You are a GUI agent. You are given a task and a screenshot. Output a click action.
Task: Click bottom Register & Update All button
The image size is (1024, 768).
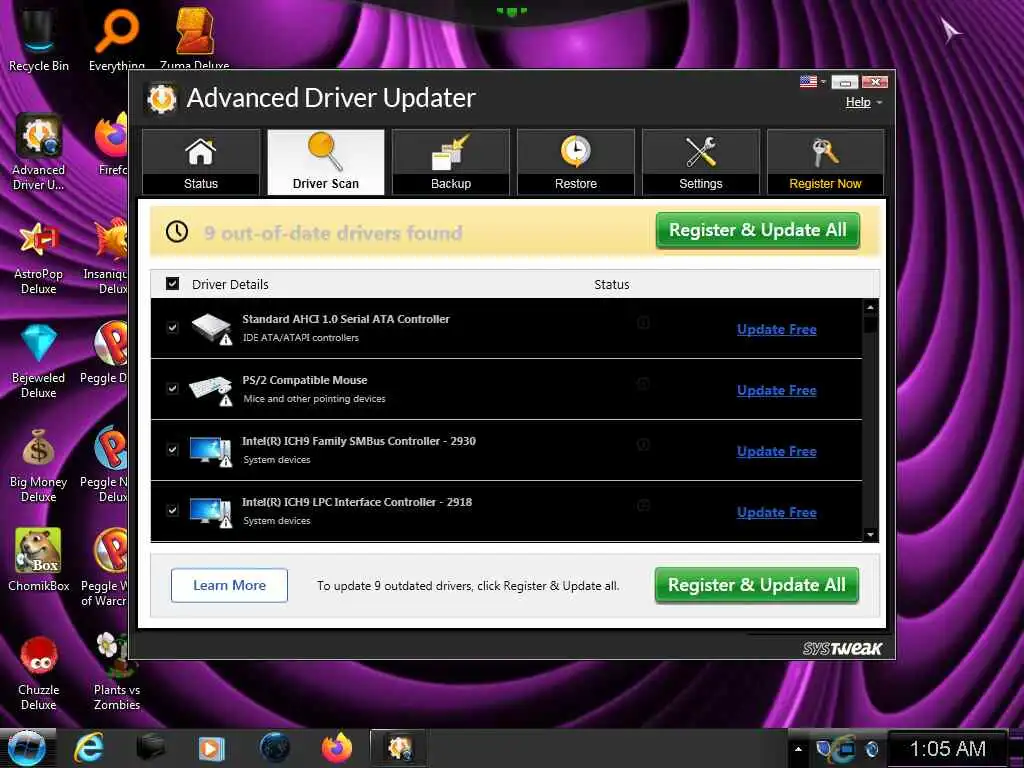pyautogui.click(x=756, y=585)
